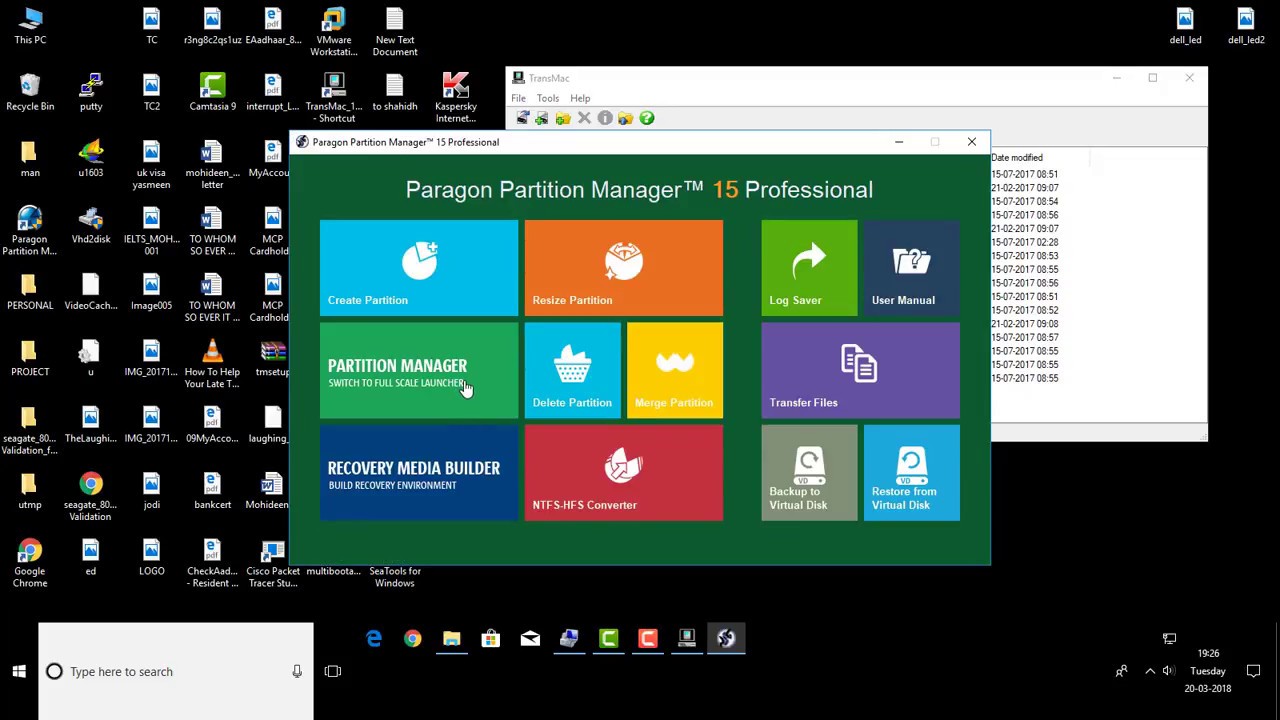Select New Text Document desktop file
The image size is (1280, 720).
[395, 32]
